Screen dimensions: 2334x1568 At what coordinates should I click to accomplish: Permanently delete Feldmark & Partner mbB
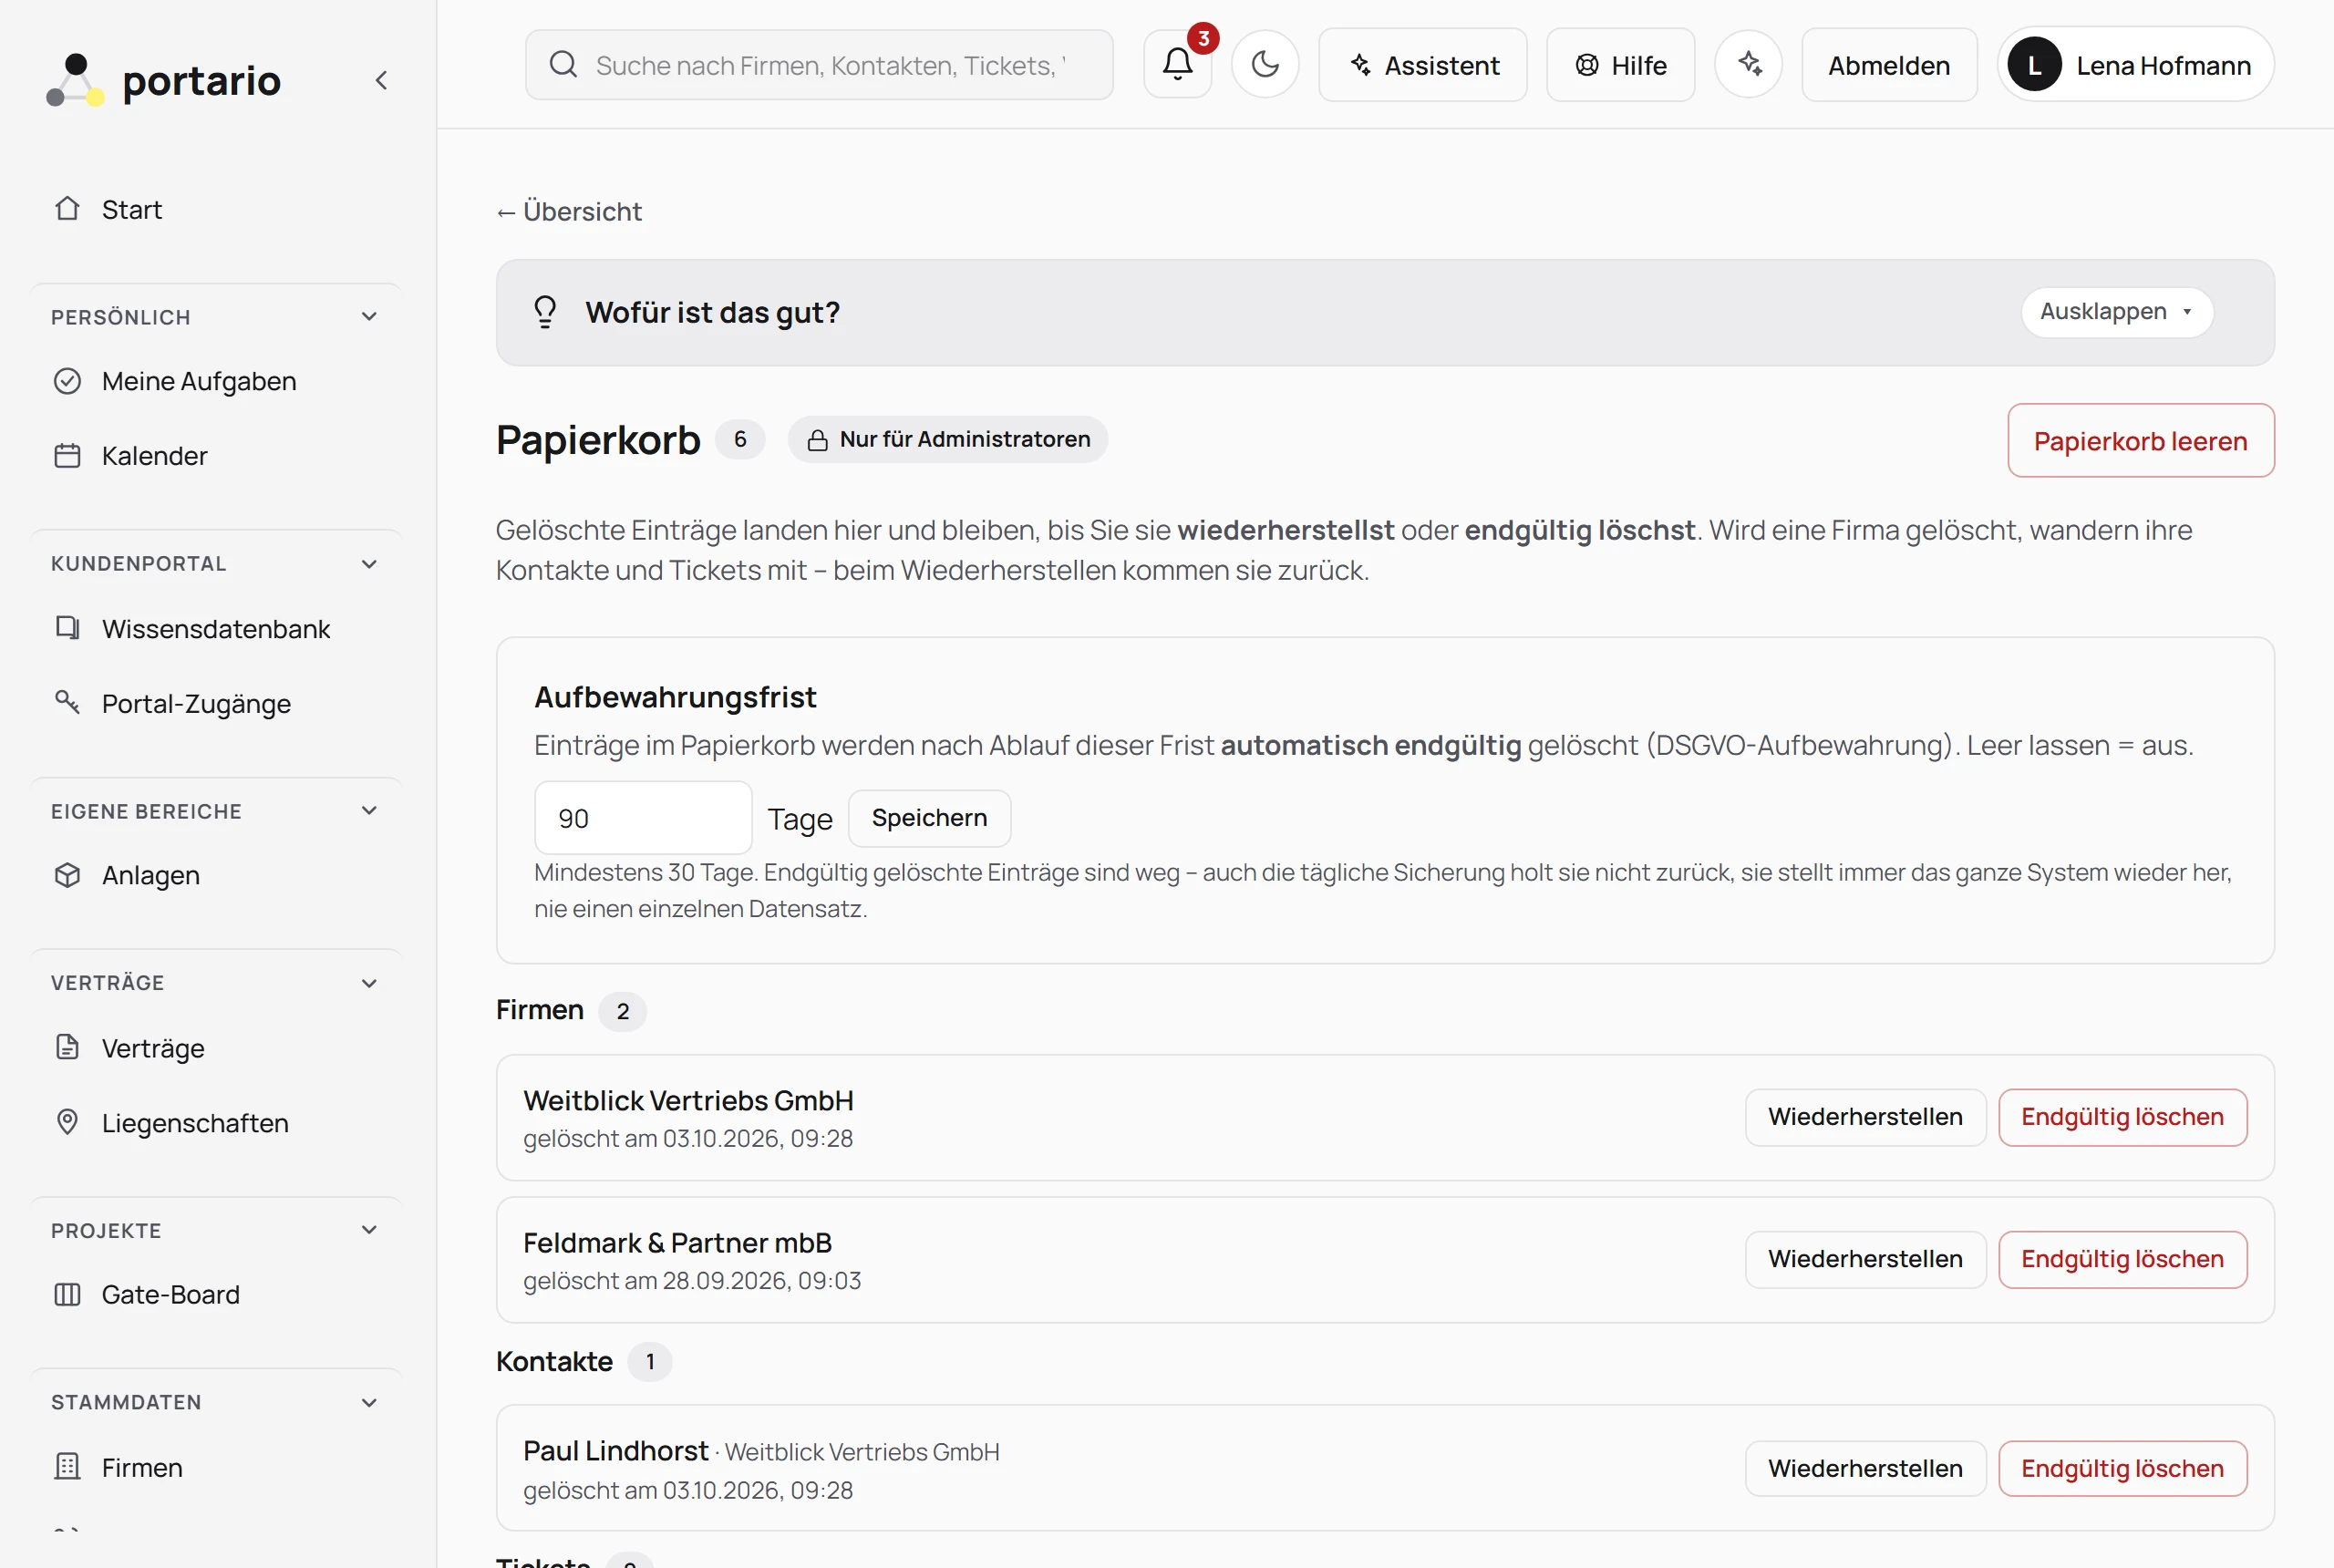click(x=2122, y=1259)
